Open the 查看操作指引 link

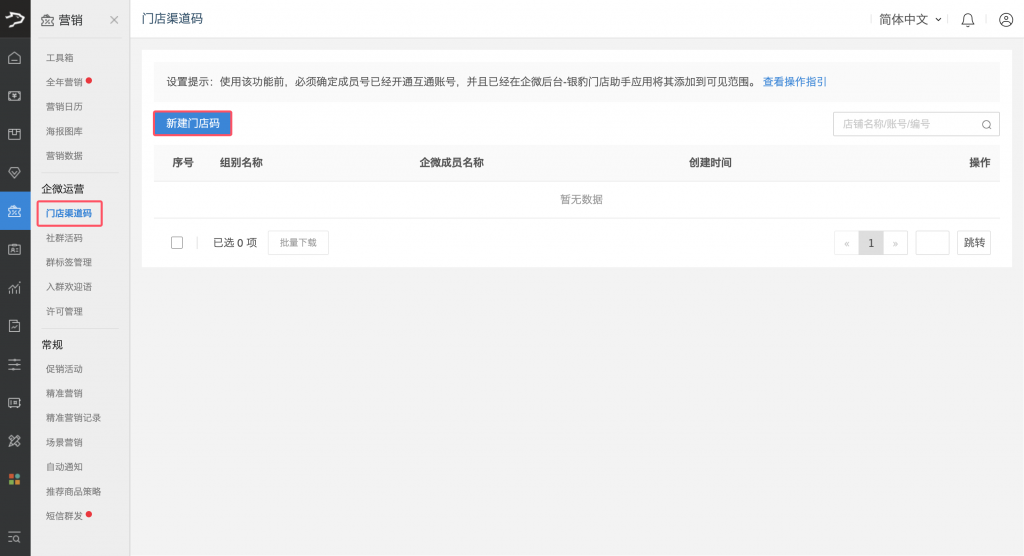[794, 82]
